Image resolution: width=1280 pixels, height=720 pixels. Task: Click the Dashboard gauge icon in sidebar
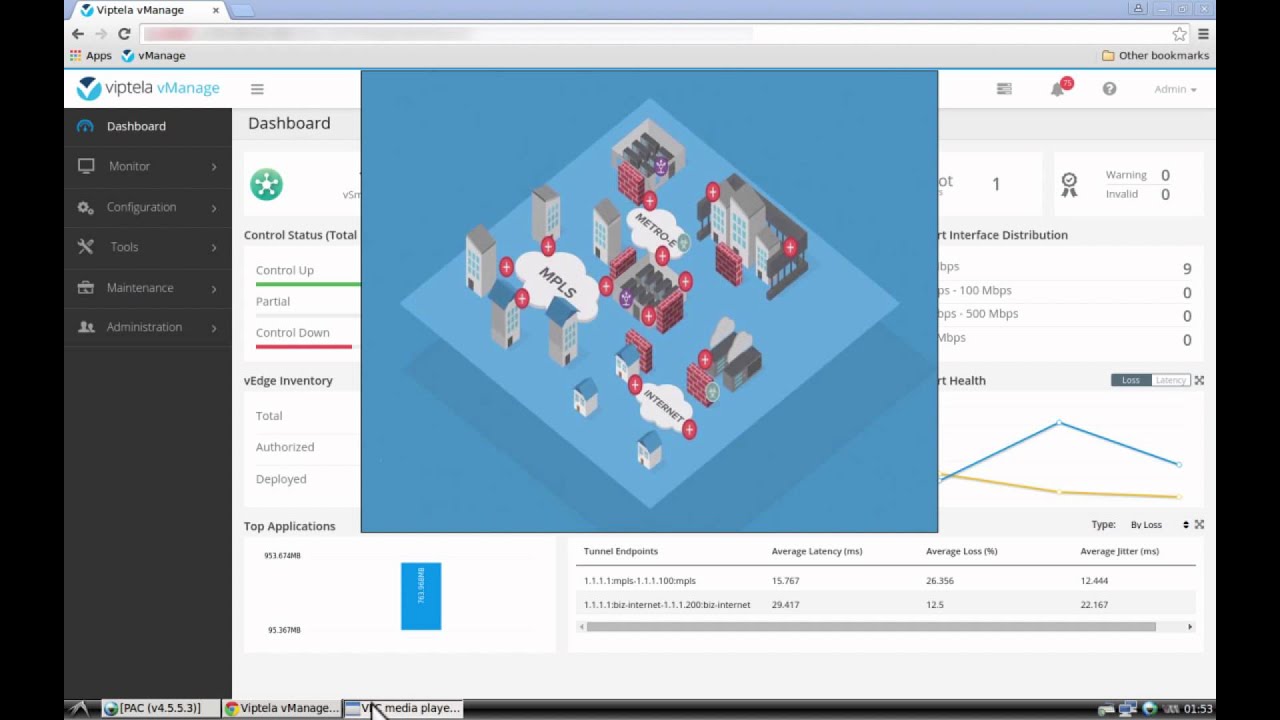(85, 126)
